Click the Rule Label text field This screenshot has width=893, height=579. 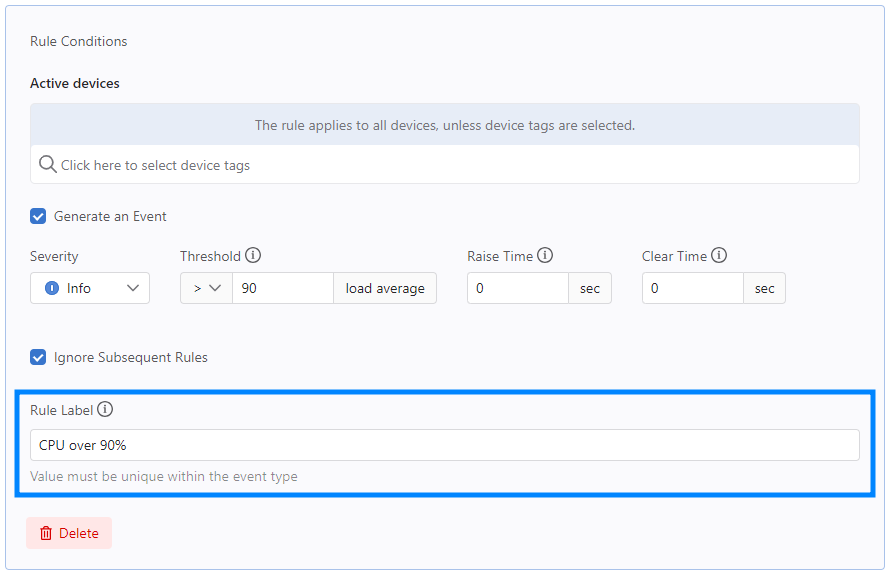coord(445,445)
